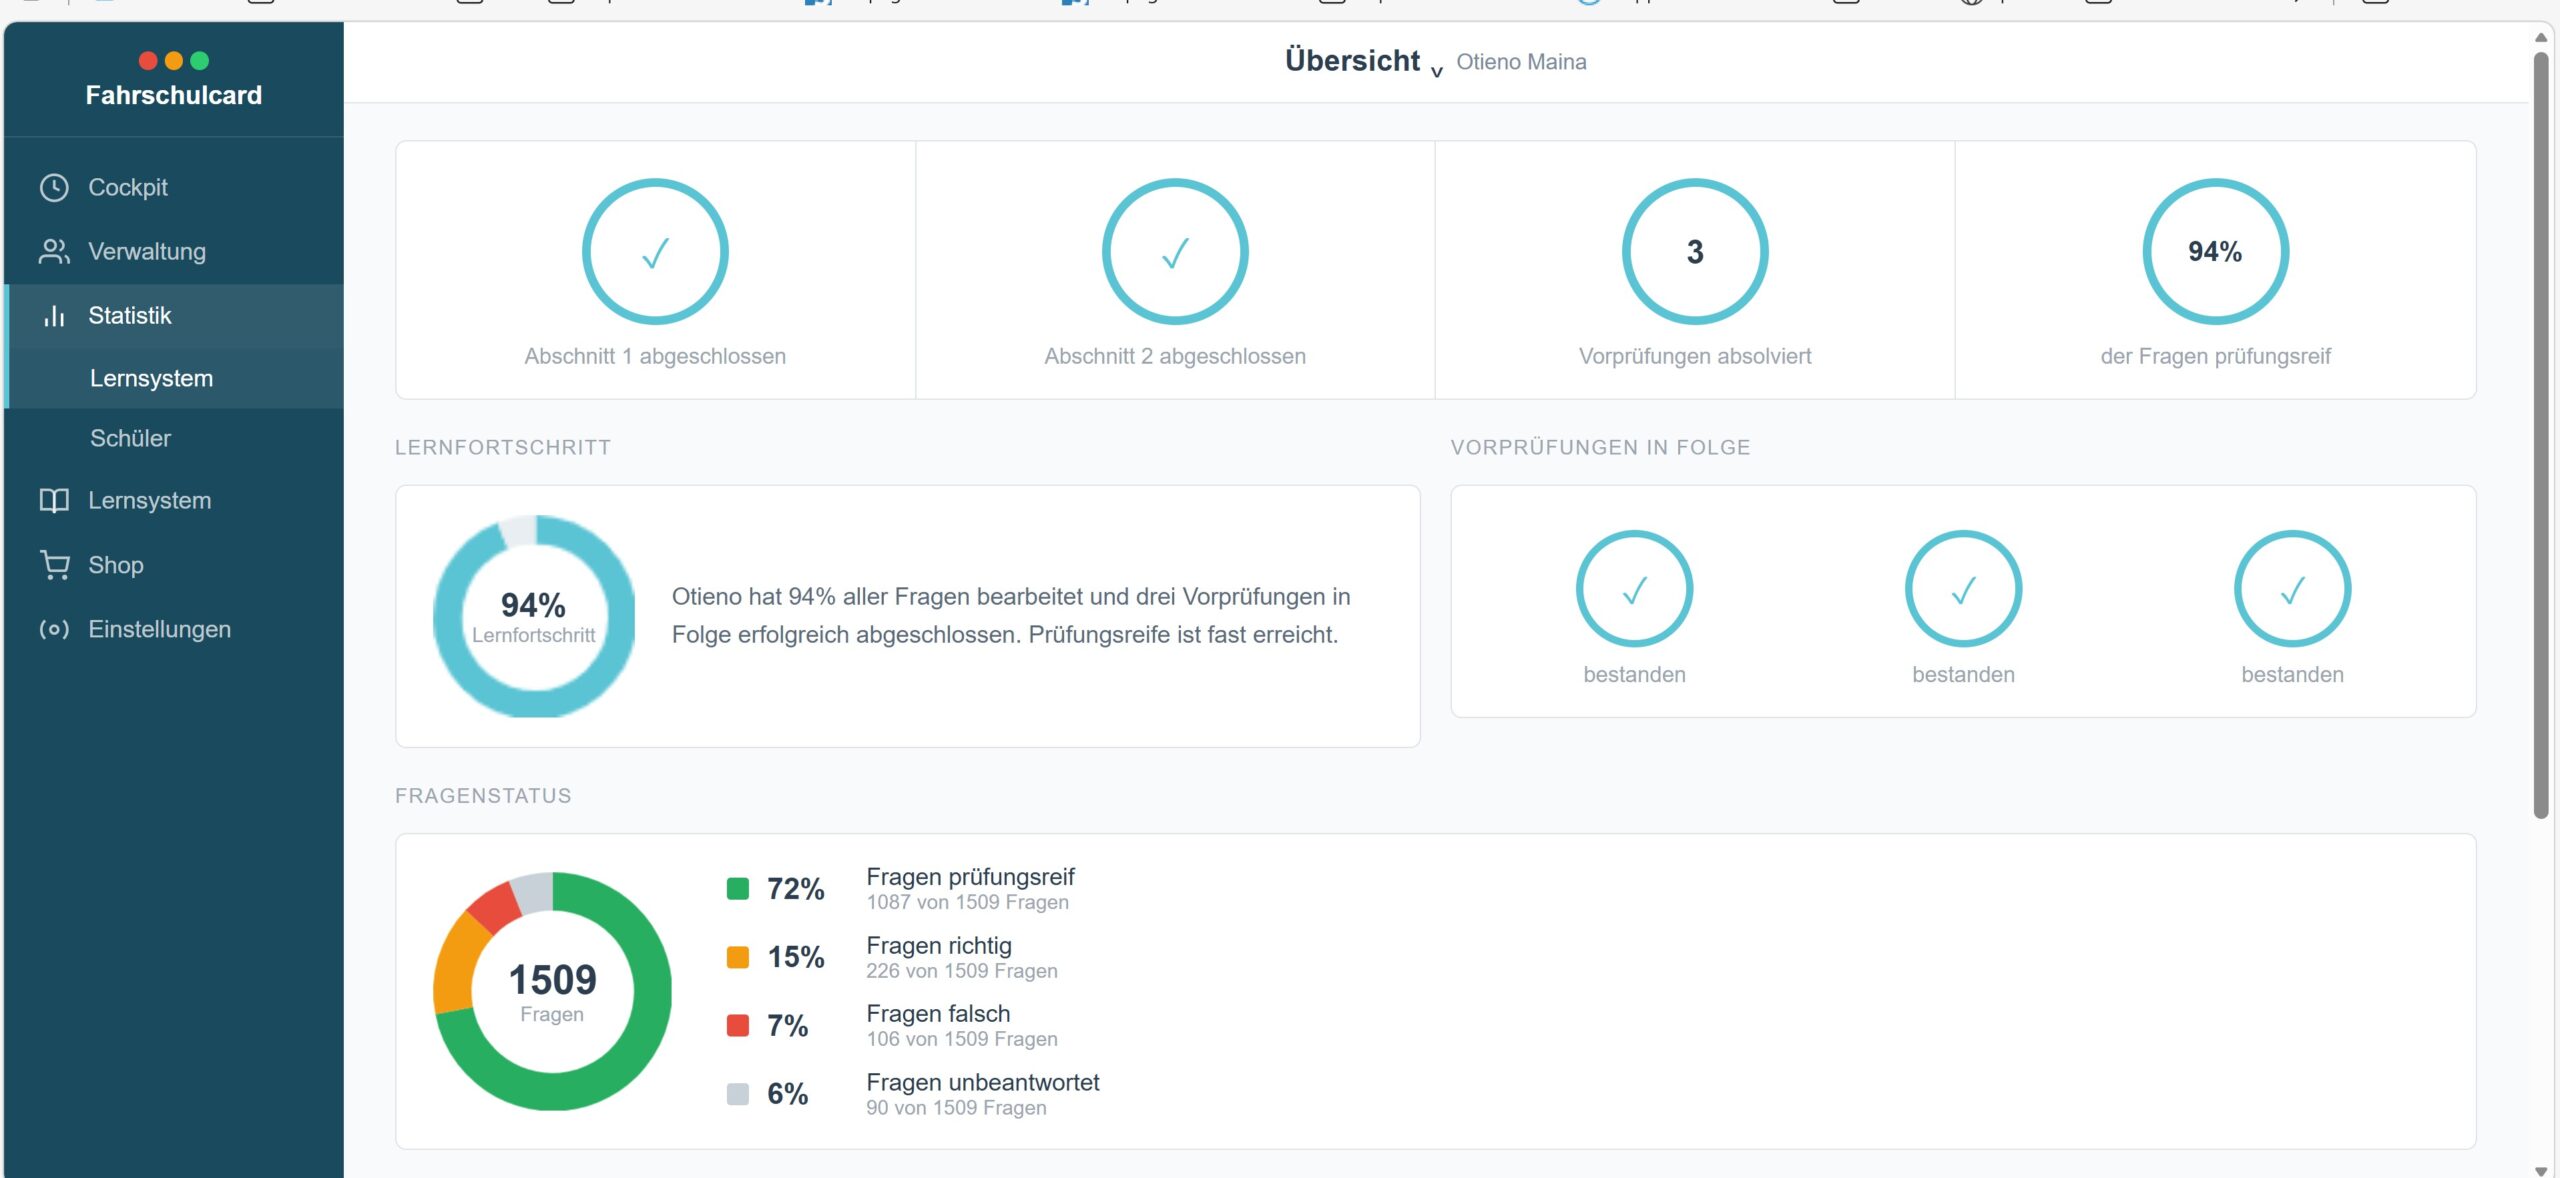This screenshot has width=2560, height=1178.
Task: Click first bestanden Vorprüfung checkmark
Action: click(x=1634, y=589)
